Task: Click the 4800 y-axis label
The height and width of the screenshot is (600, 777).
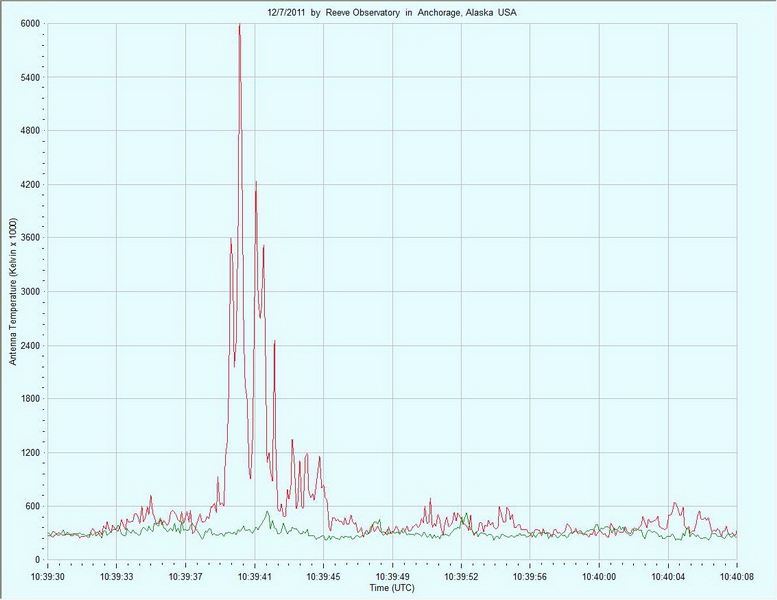Action: coord(30,131)
